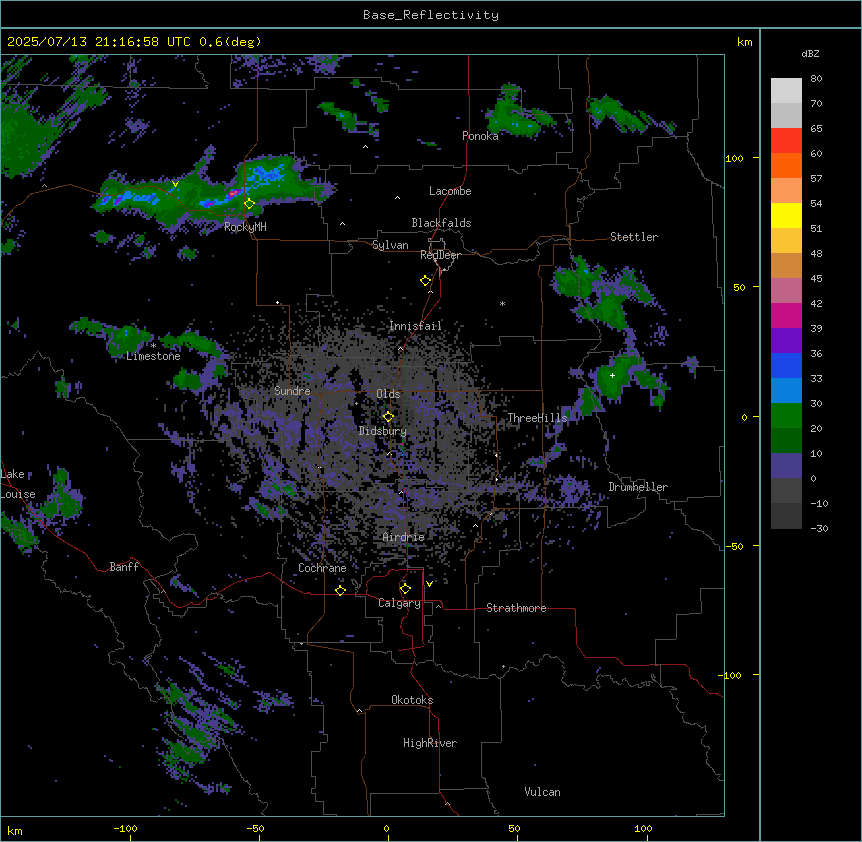Screen dimensions: 862x842
Task: Click the km unit label at top right
Action: [744, 42]
